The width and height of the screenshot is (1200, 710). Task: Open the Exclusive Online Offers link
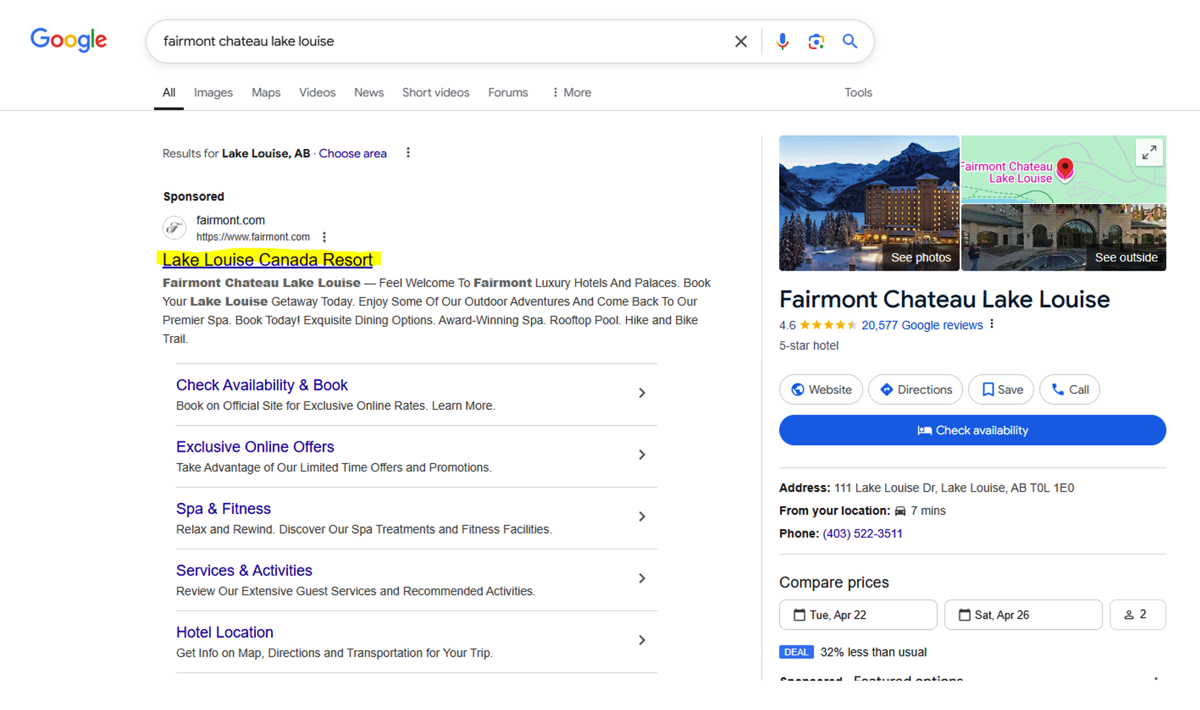point(255,447)
